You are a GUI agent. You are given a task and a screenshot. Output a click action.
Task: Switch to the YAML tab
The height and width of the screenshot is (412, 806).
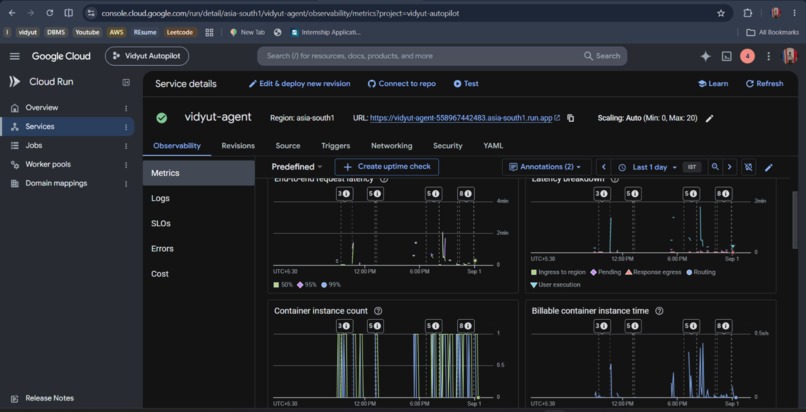click(x=493, y=145)
